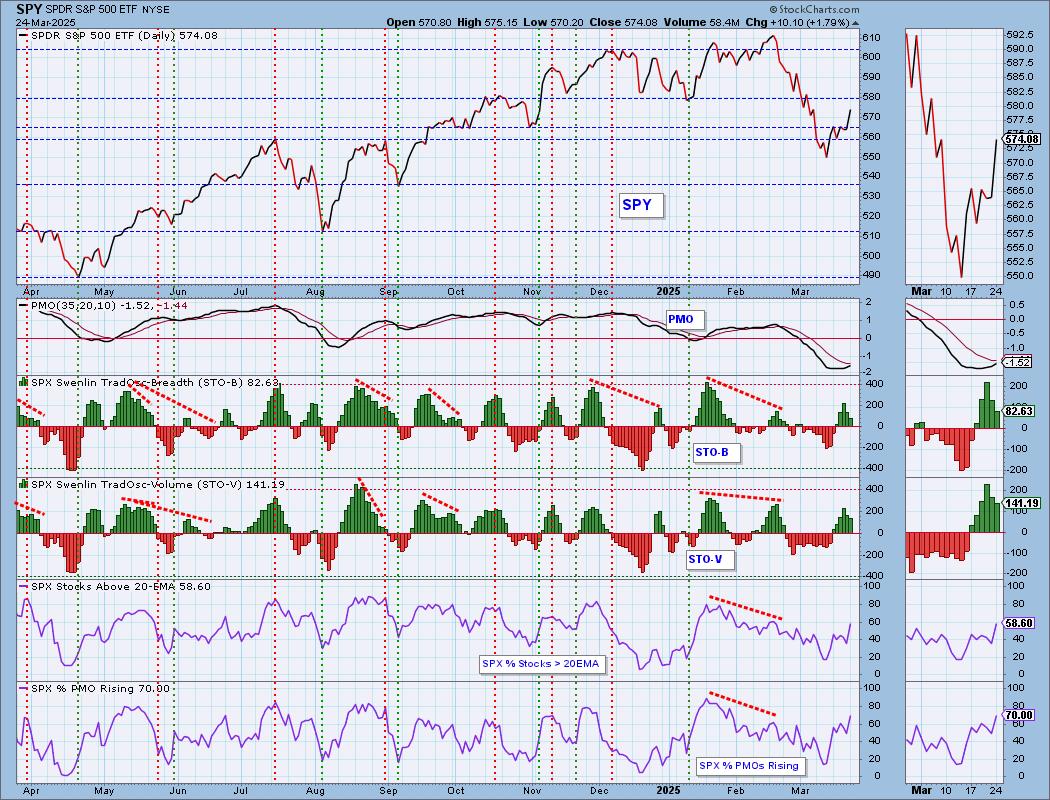This screenshot has width=1050, height=800.
Task: Click the 'SPX Swenlin TradOsc-Volume (STO-V) 141.19' legend
Action: click(x=152, y=484)
